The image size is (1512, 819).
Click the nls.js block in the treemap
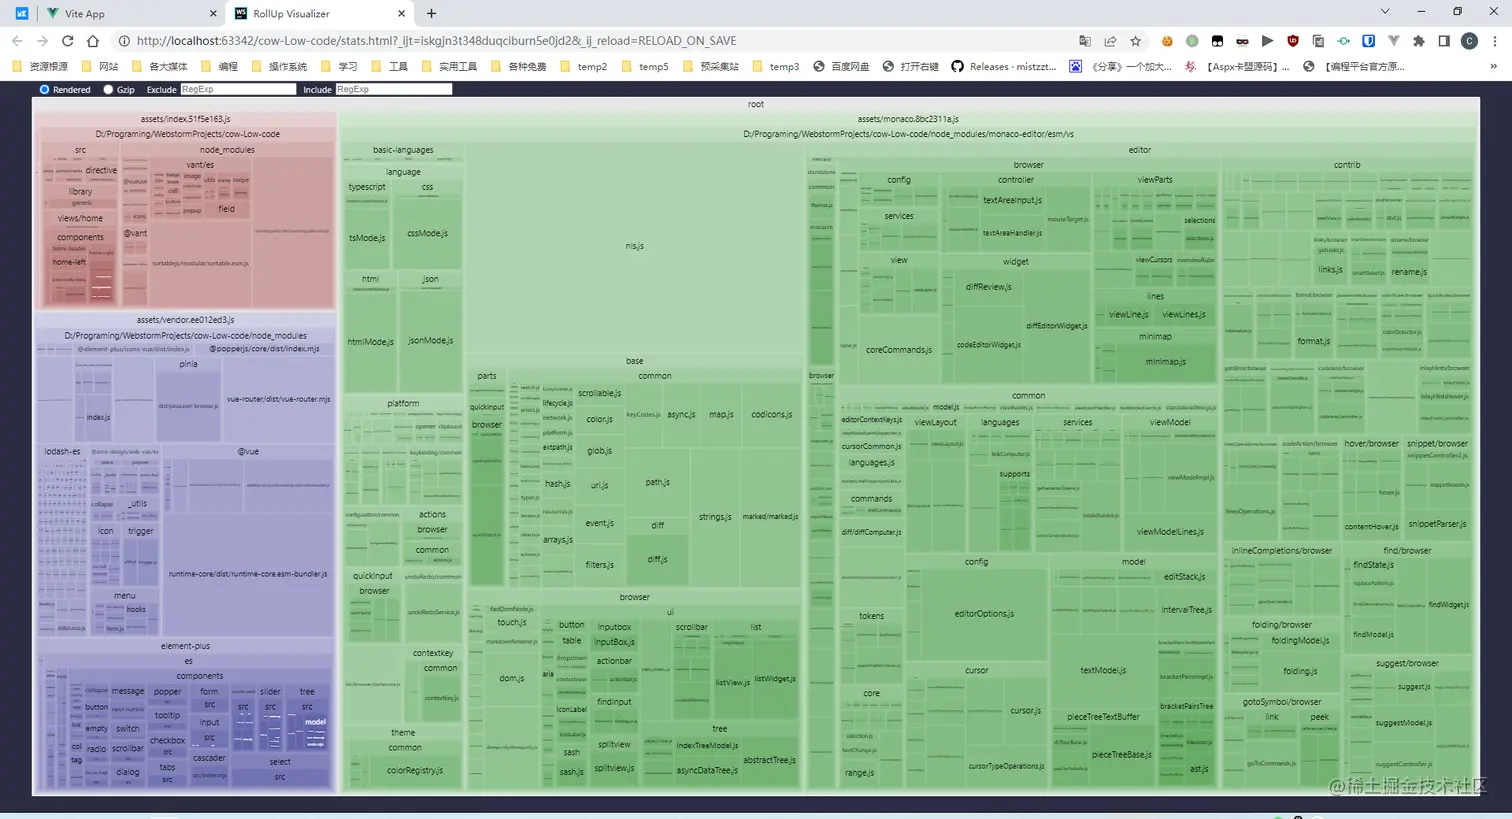point(635,246)
